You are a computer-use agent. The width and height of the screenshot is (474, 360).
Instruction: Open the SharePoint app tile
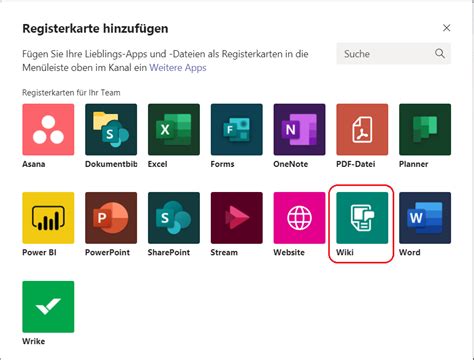coord(174,218)
